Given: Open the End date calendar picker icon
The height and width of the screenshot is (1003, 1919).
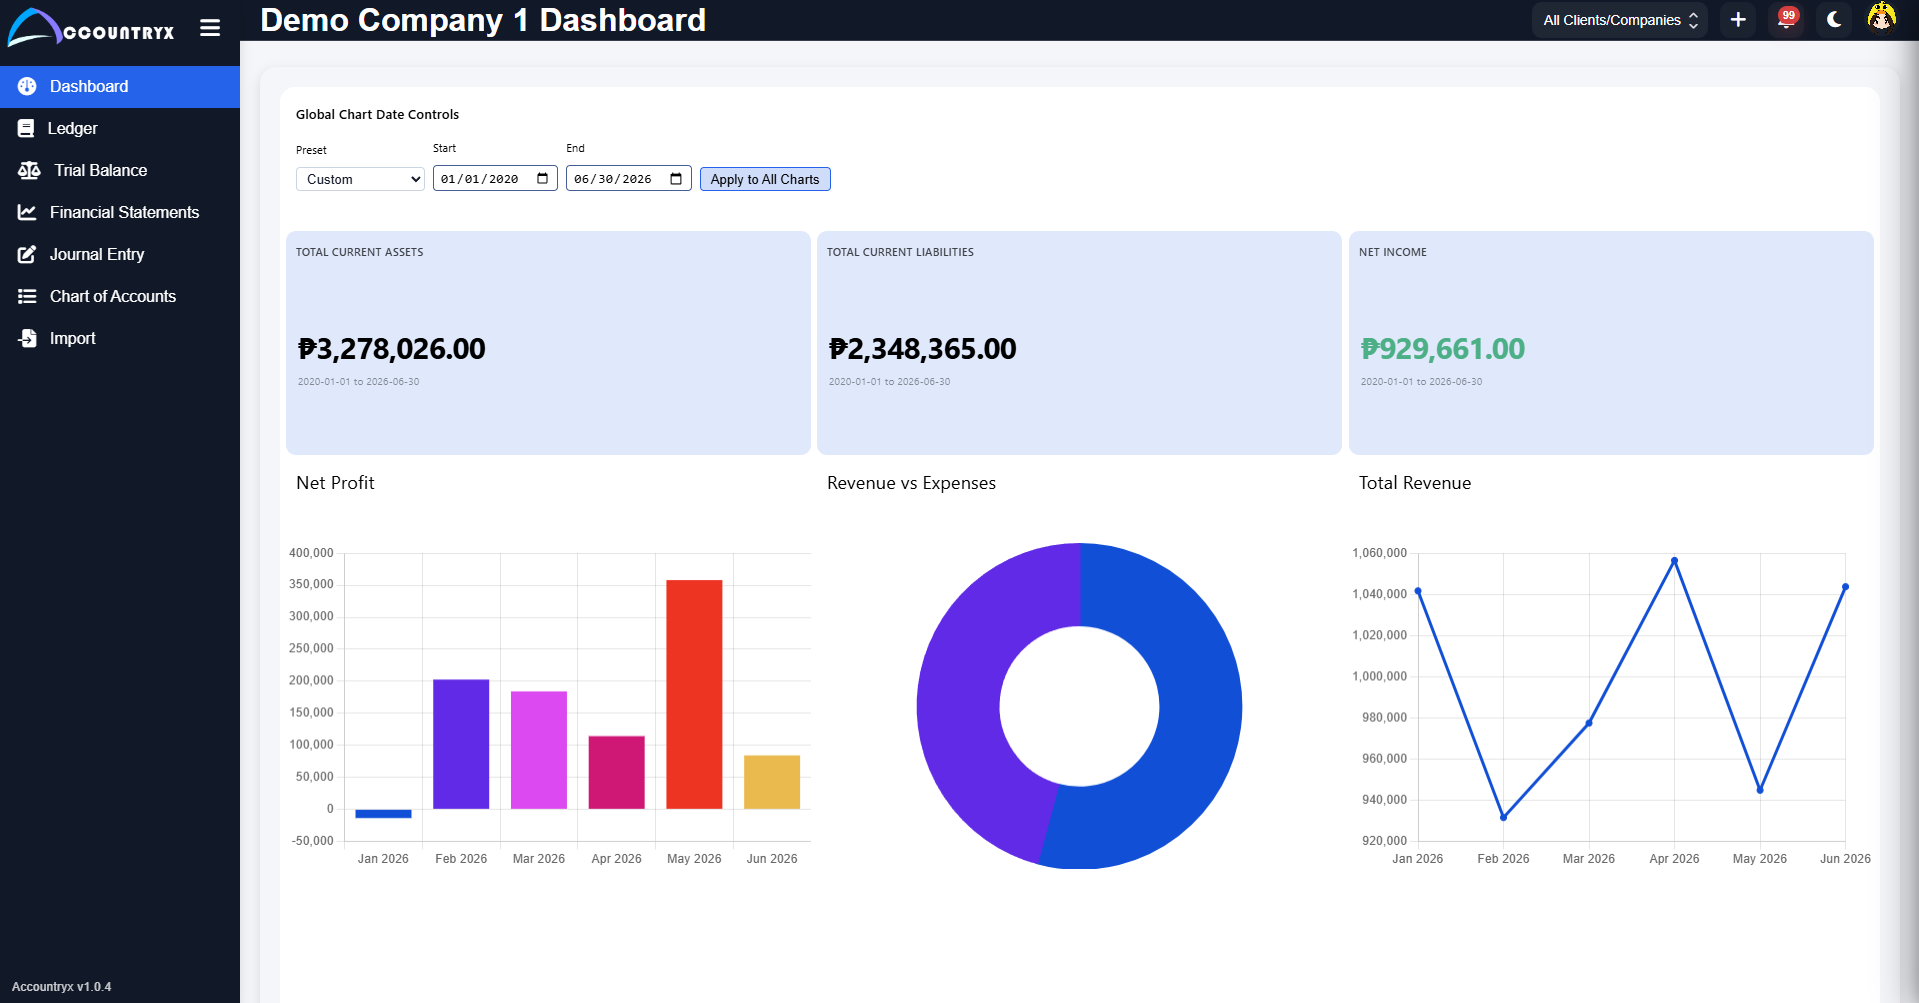Looking at the screenshot, I should pyautogui.click(x=676, y=179).
